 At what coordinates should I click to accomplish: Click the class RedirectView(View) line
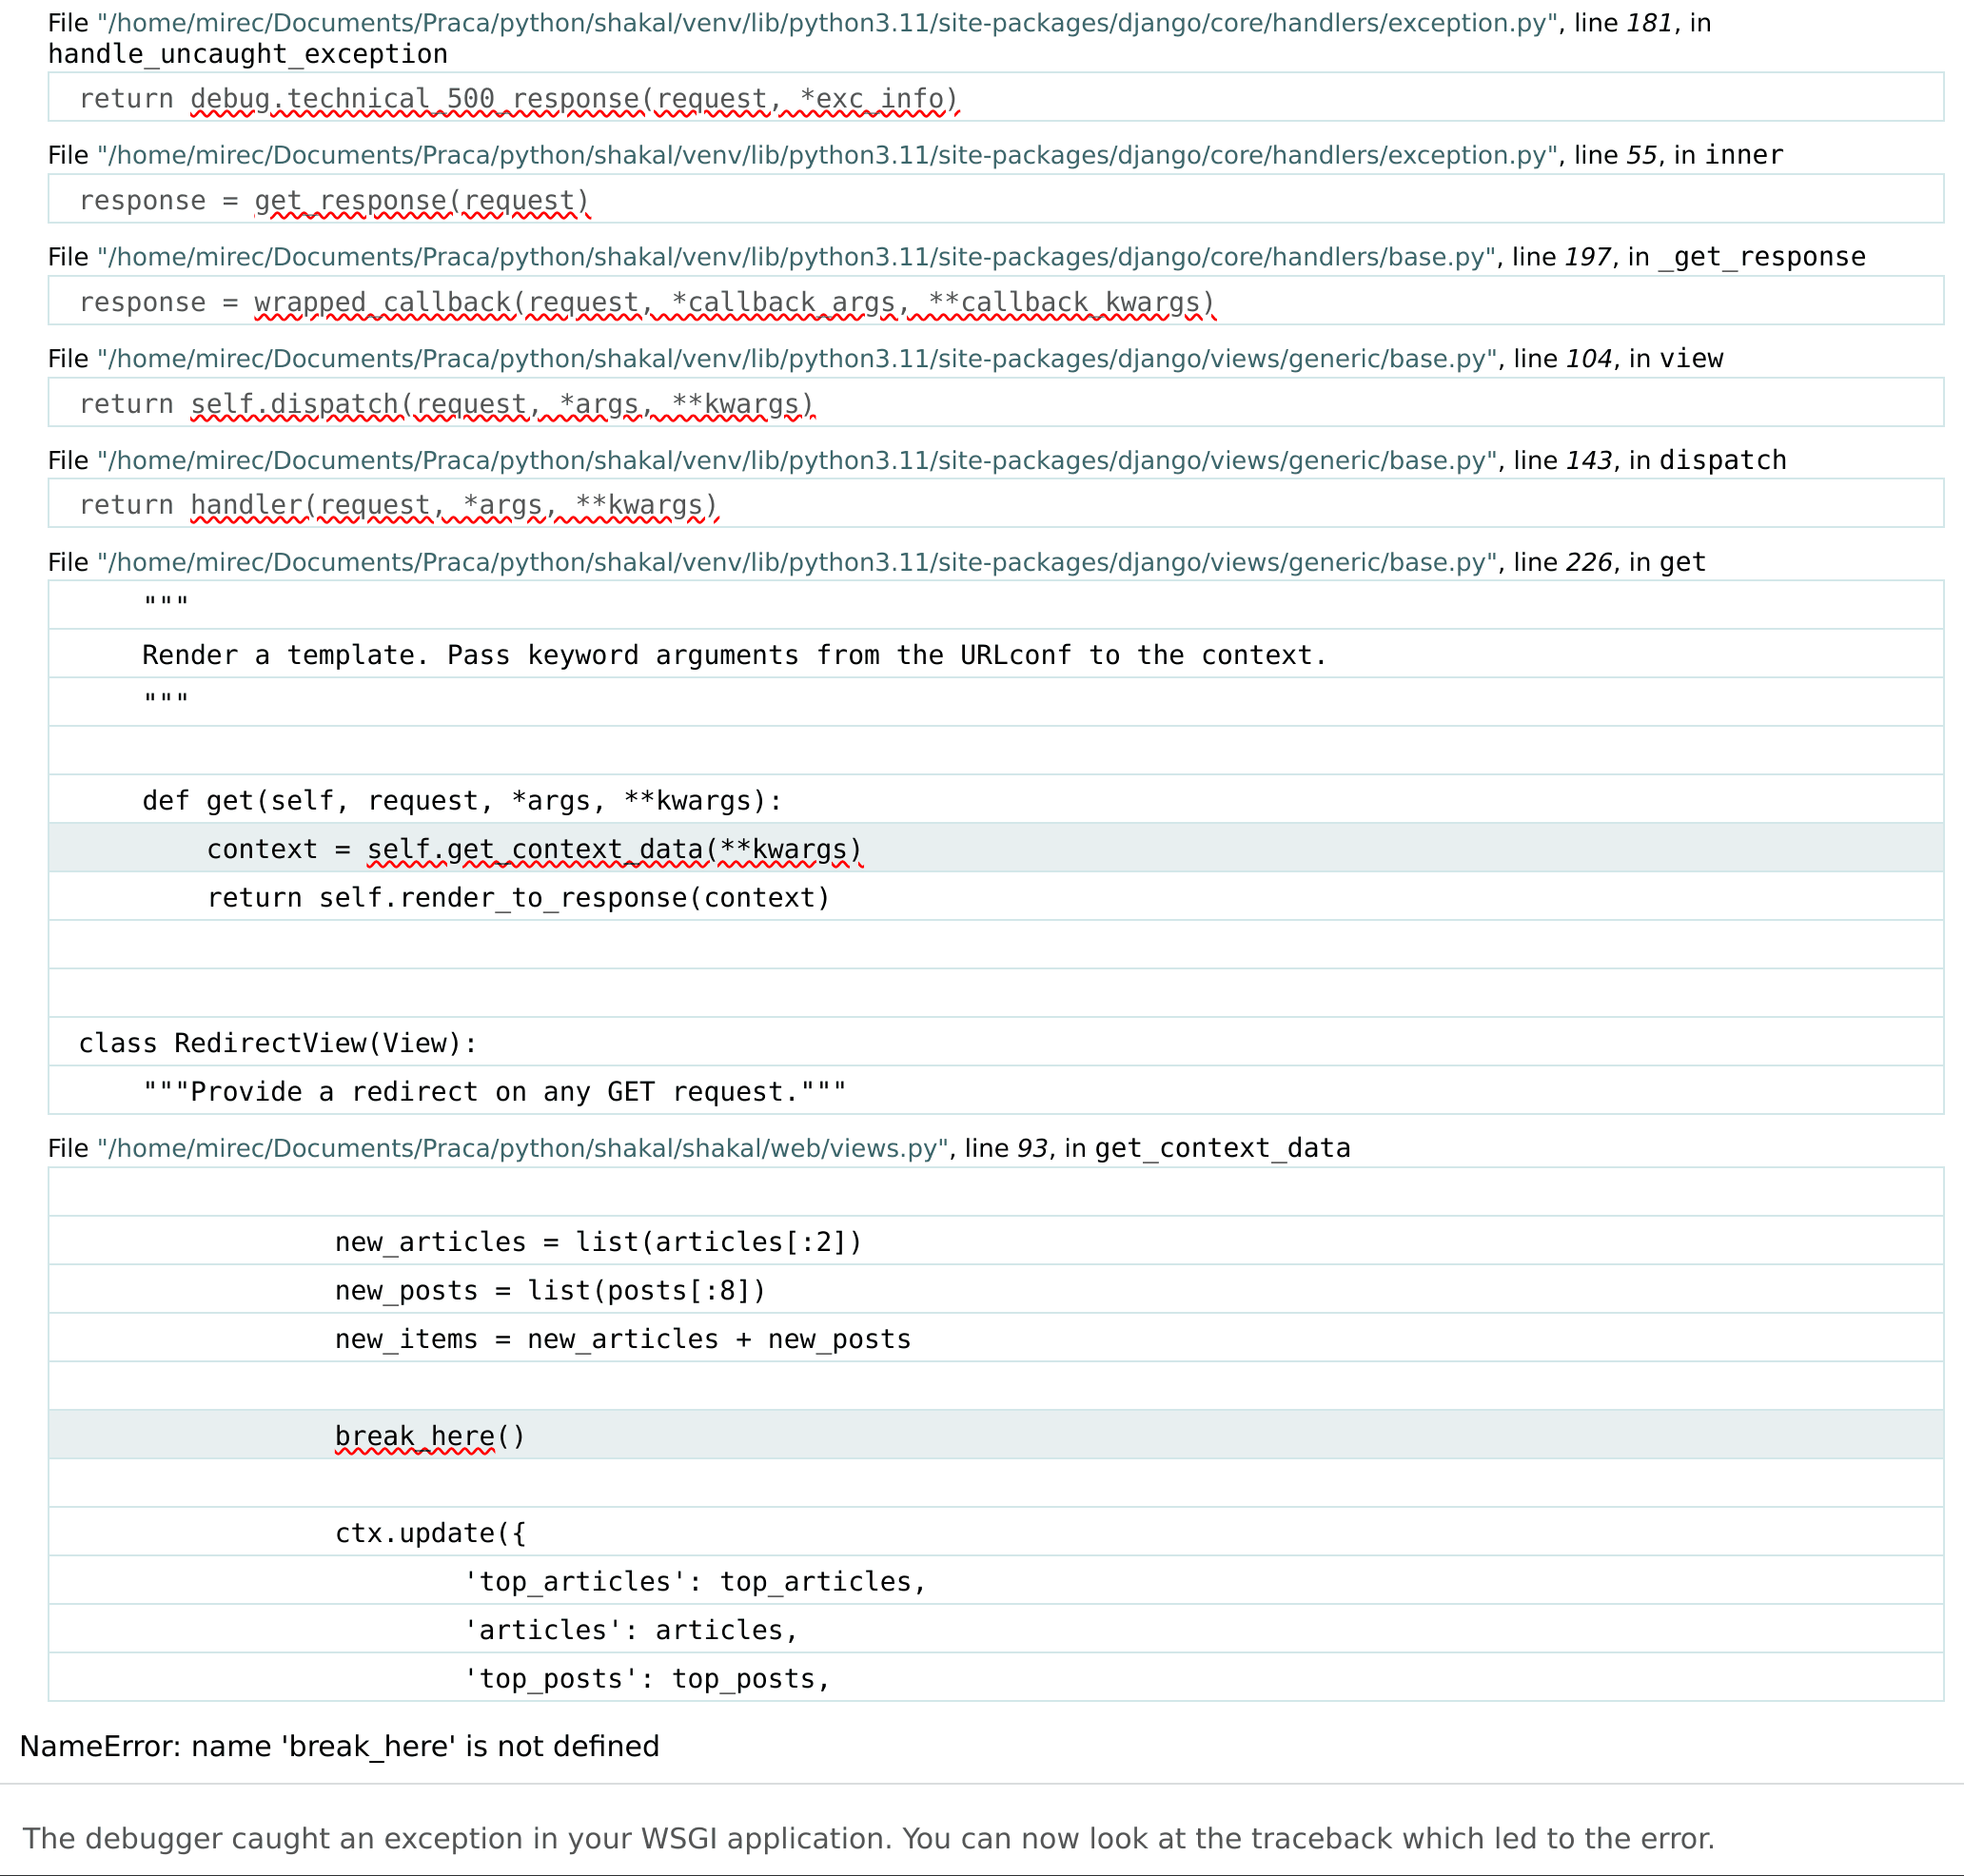pyautogui.click(x=278, y=1043)
